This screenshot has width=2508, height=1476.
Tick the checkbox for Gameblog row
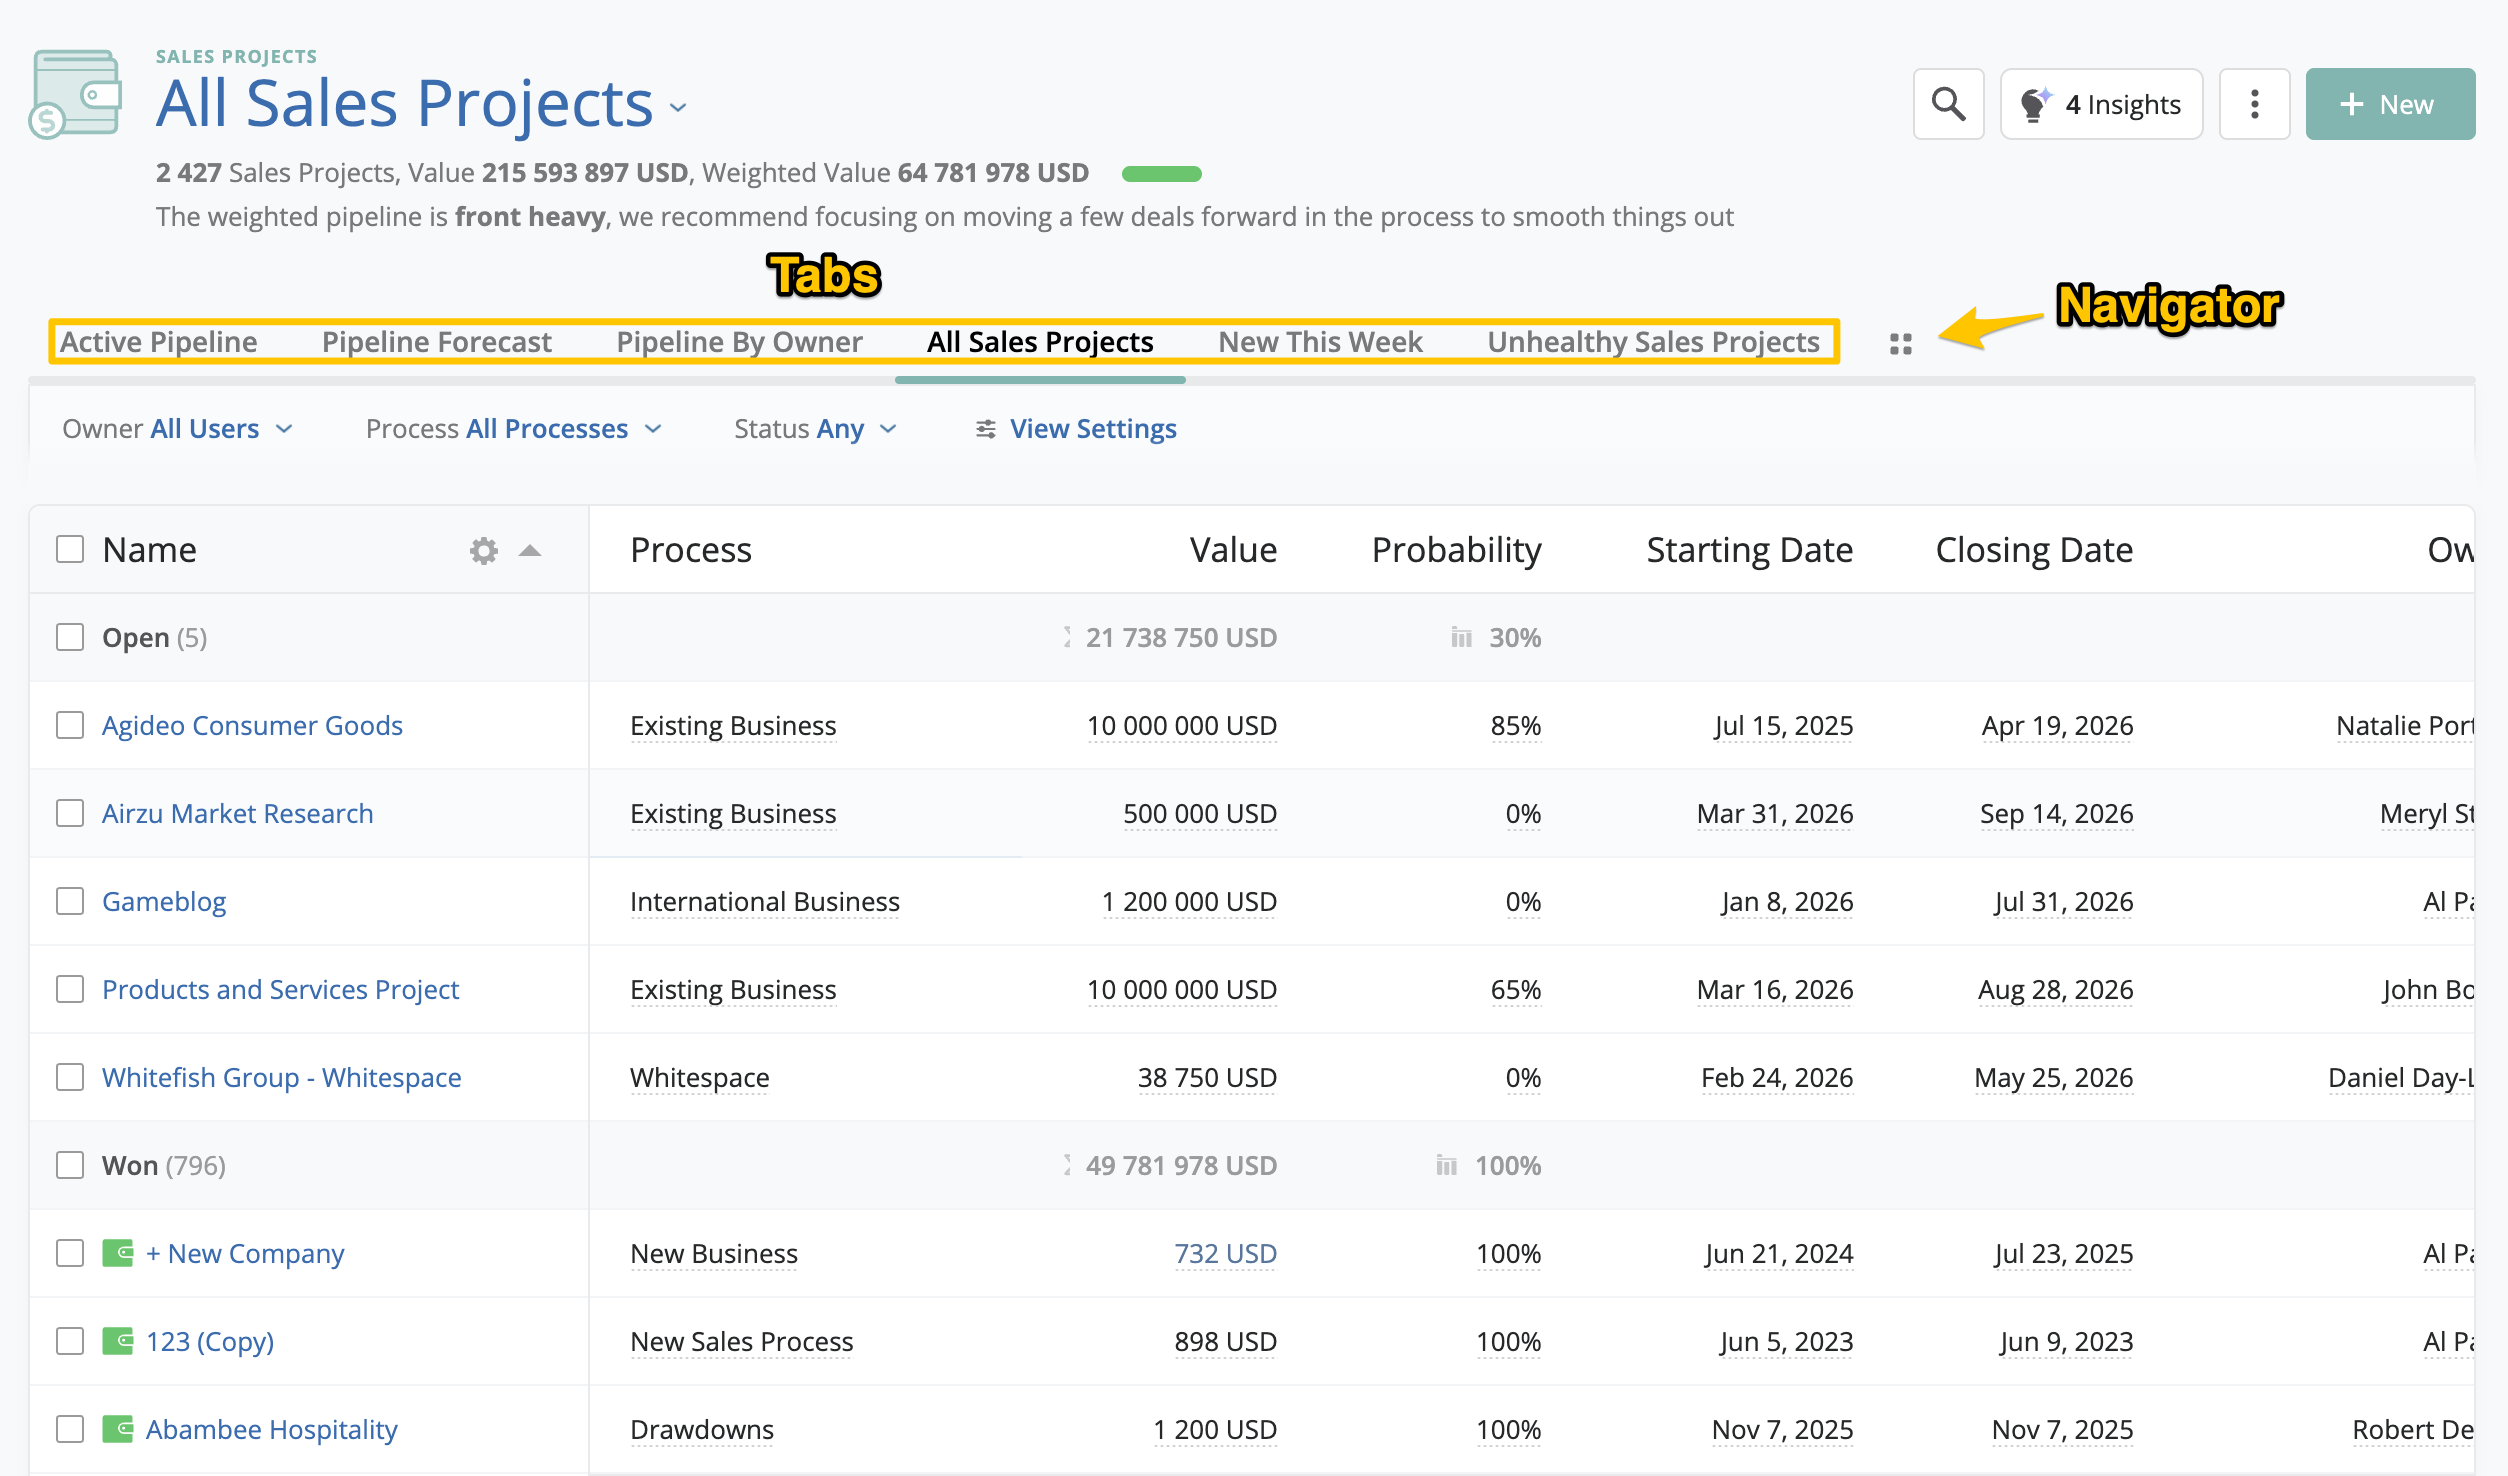tap(70, 901)
